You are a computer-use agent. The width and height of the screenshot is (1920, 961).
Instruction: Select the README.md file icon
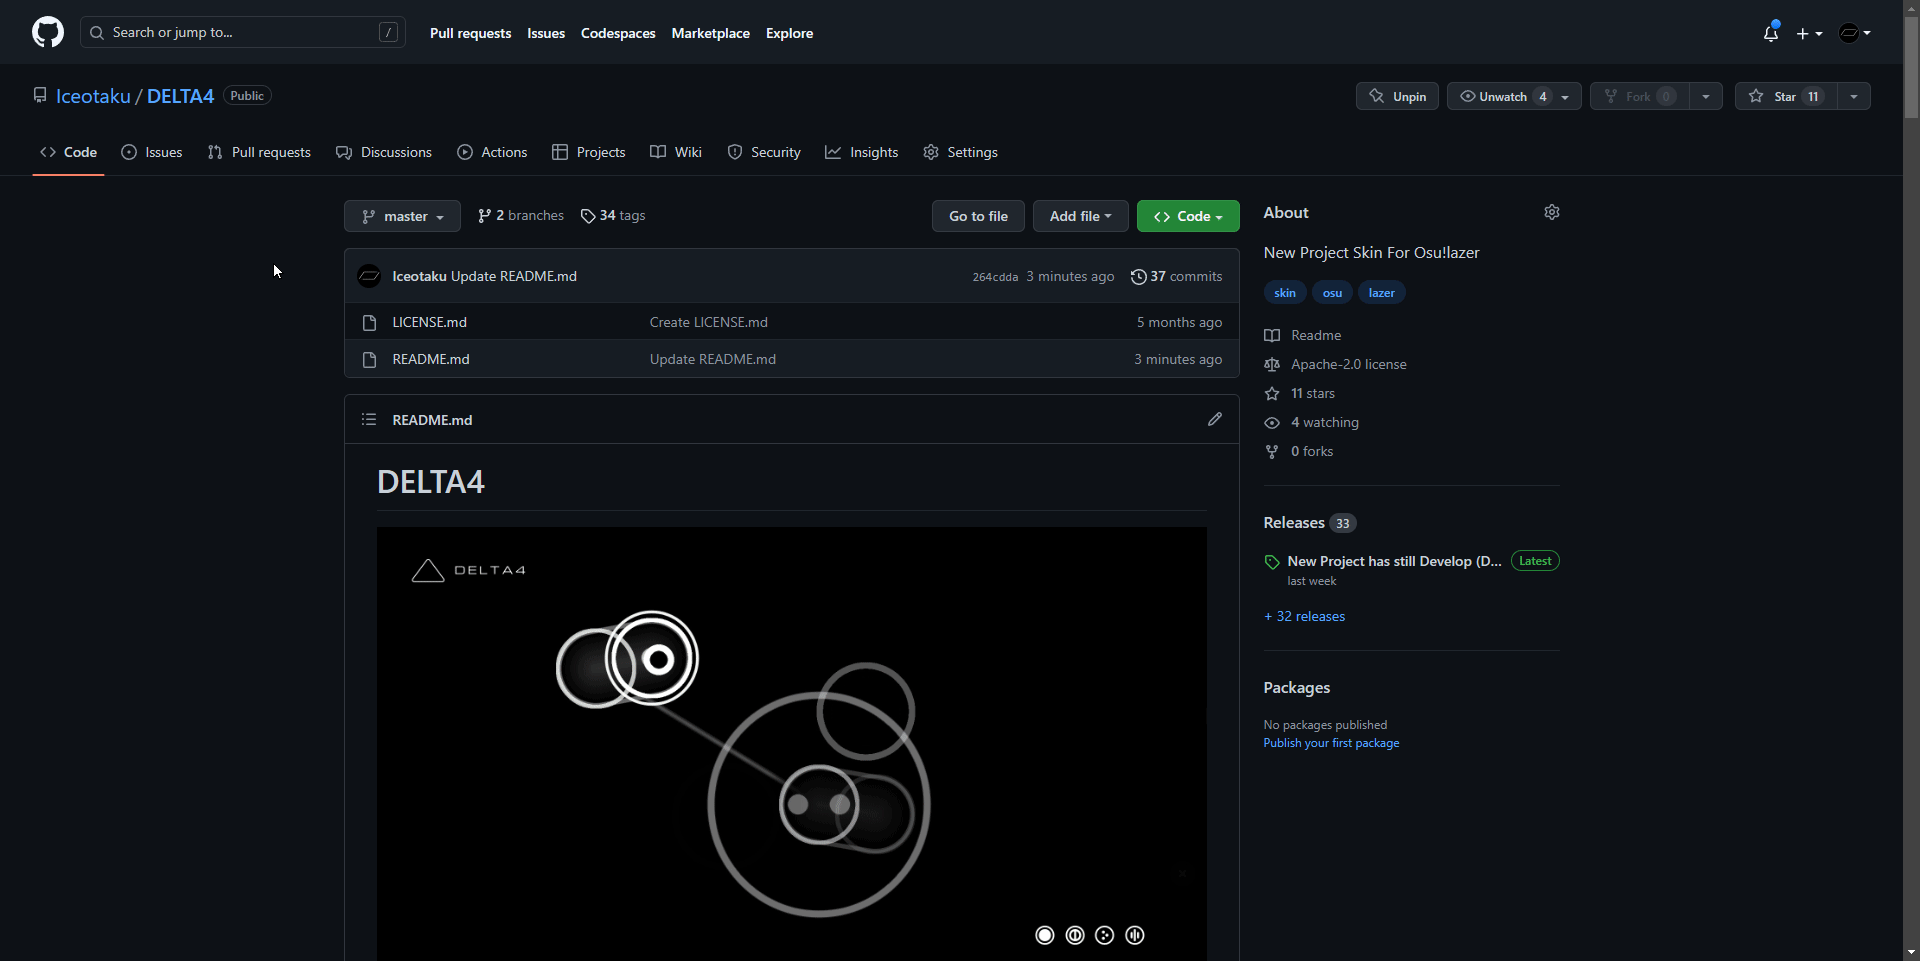coord(369,359)
